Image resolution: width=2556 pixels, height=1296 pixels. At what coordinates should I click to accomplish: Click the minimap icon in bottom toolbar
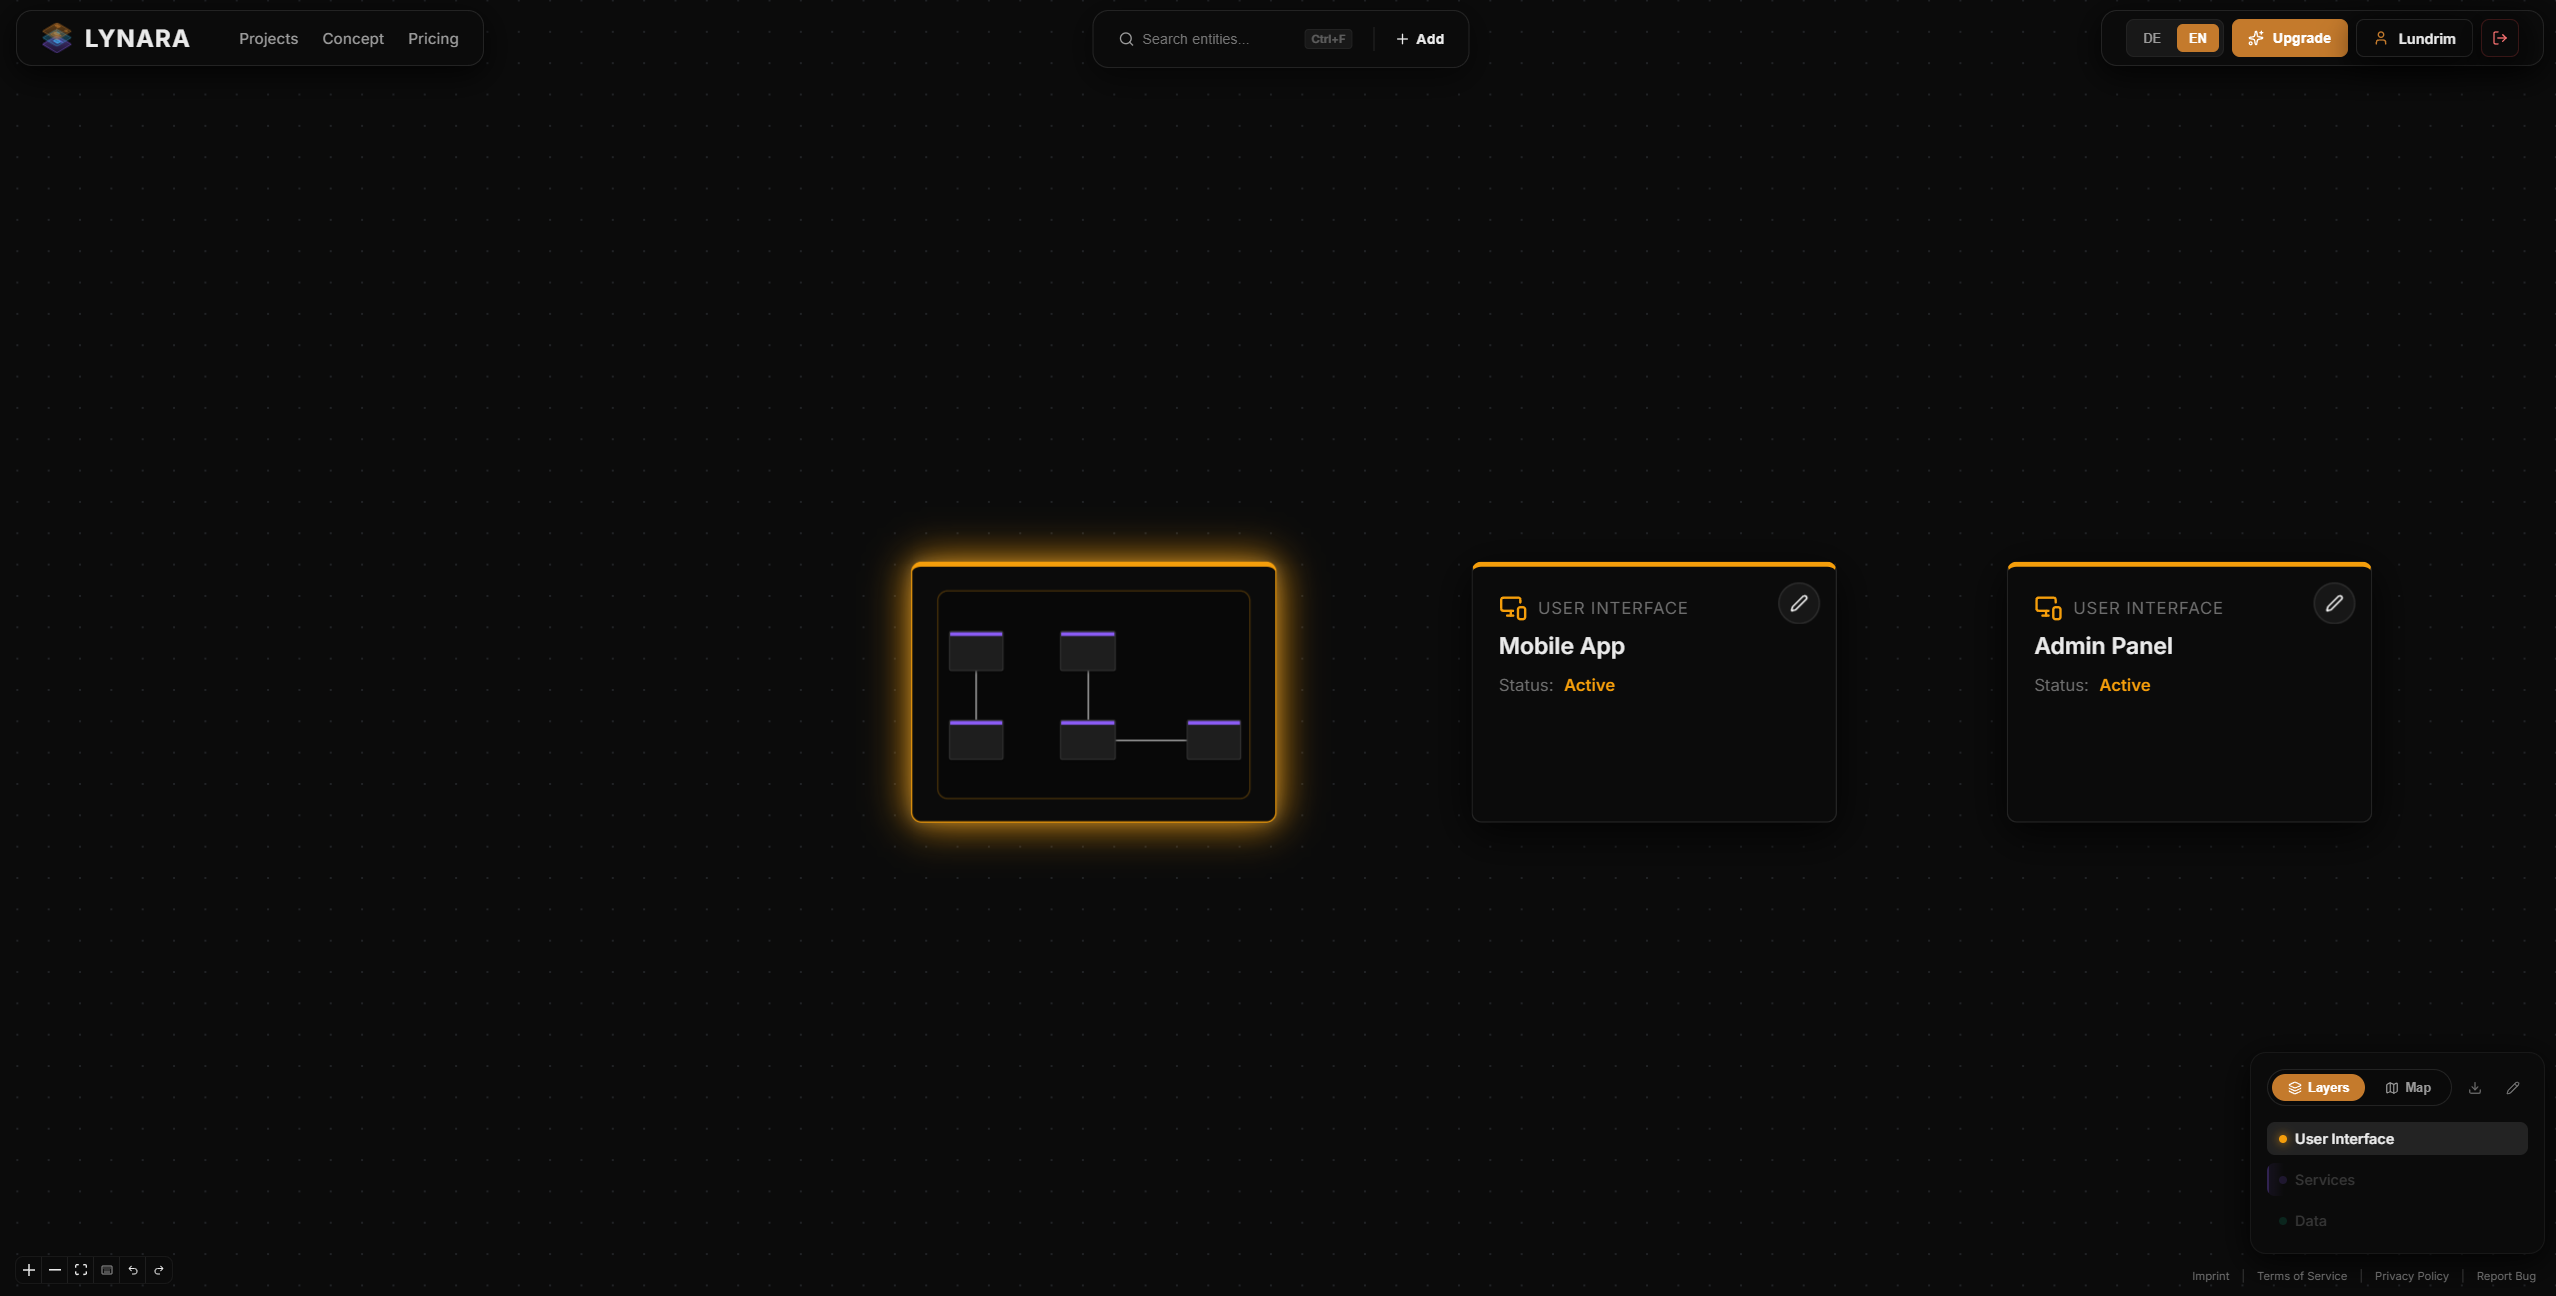click(x=106, y=1269)
